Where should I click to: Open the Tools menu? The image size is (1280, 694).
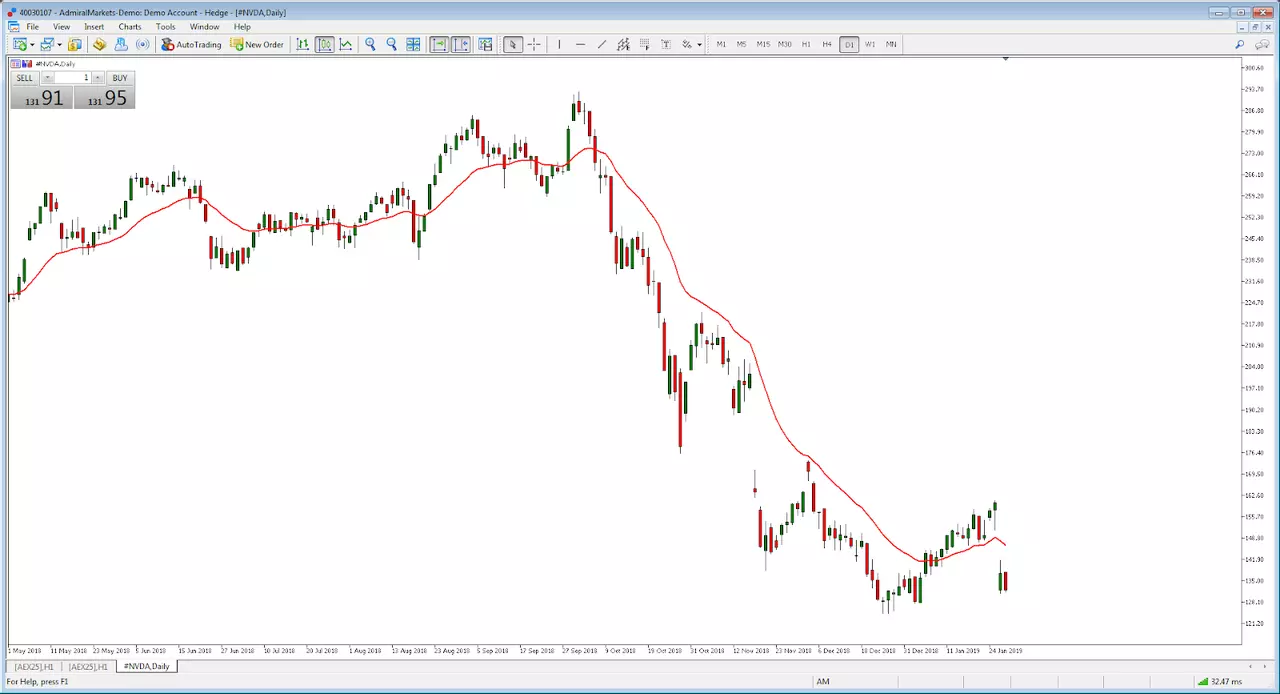165,27
